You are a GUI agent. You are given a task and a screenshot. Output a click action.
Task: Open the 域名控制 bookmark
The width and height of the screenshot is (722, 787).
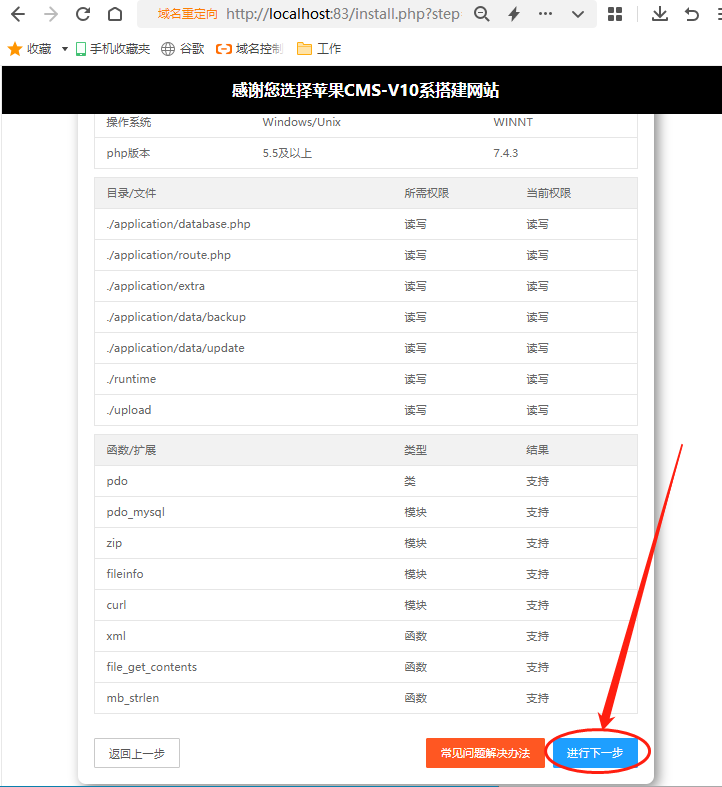coord(250,49)
